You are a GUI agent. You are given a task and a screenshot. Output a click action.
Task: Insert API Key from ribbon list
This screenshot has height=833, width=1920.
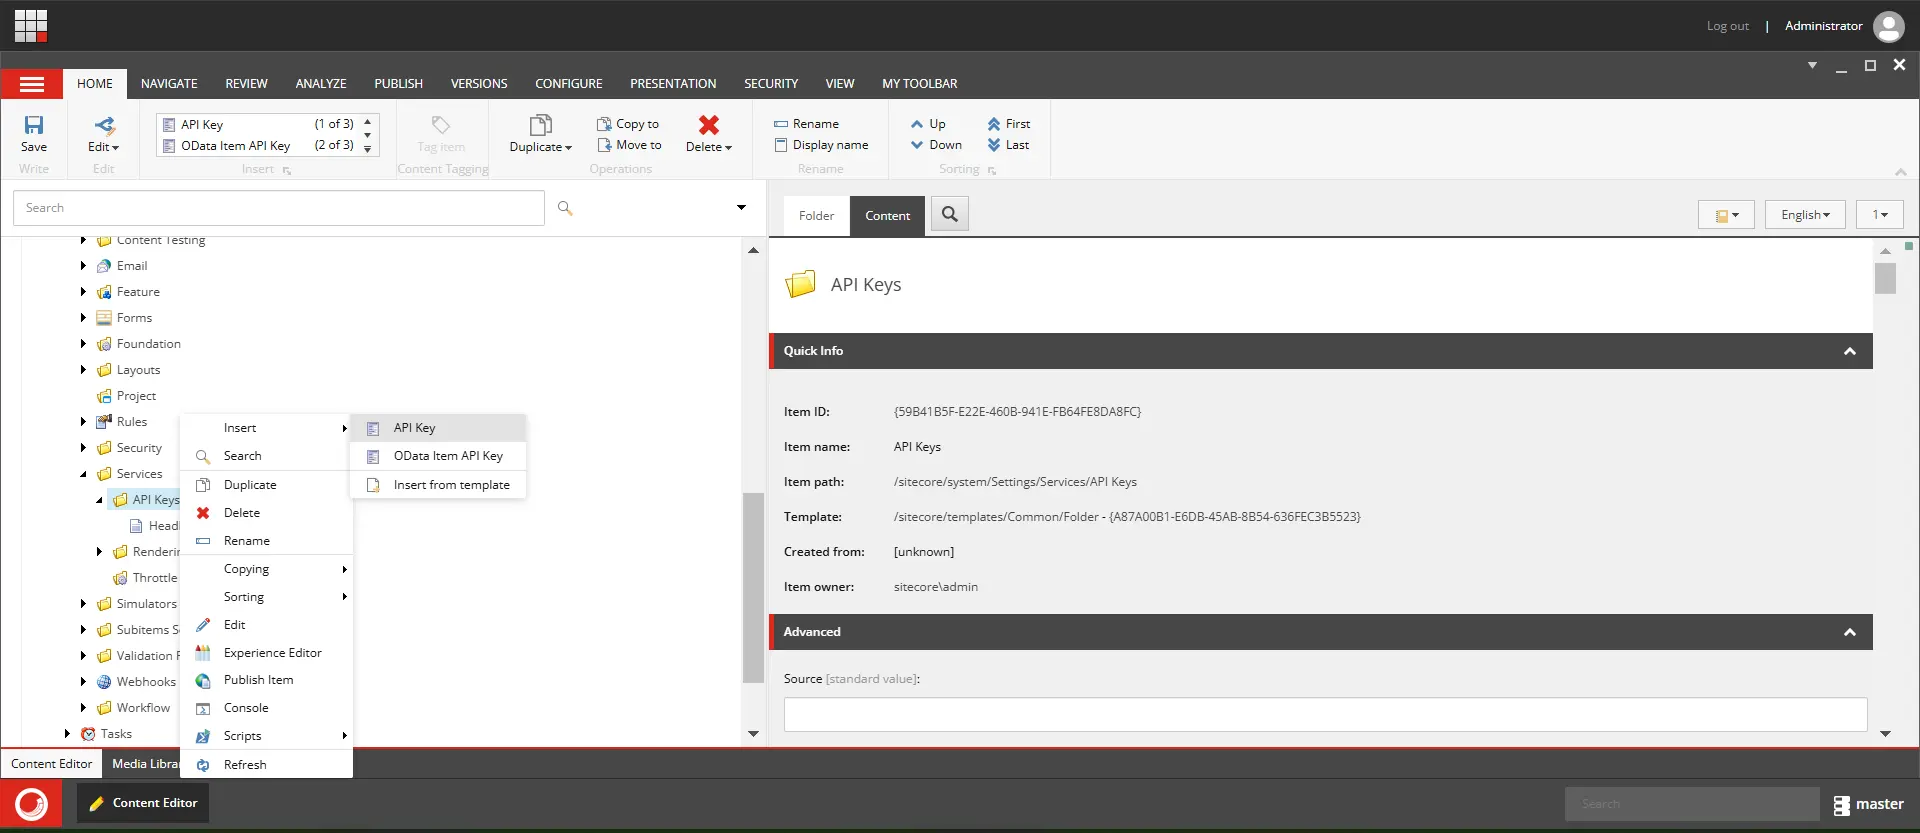[x=258, y=124]
